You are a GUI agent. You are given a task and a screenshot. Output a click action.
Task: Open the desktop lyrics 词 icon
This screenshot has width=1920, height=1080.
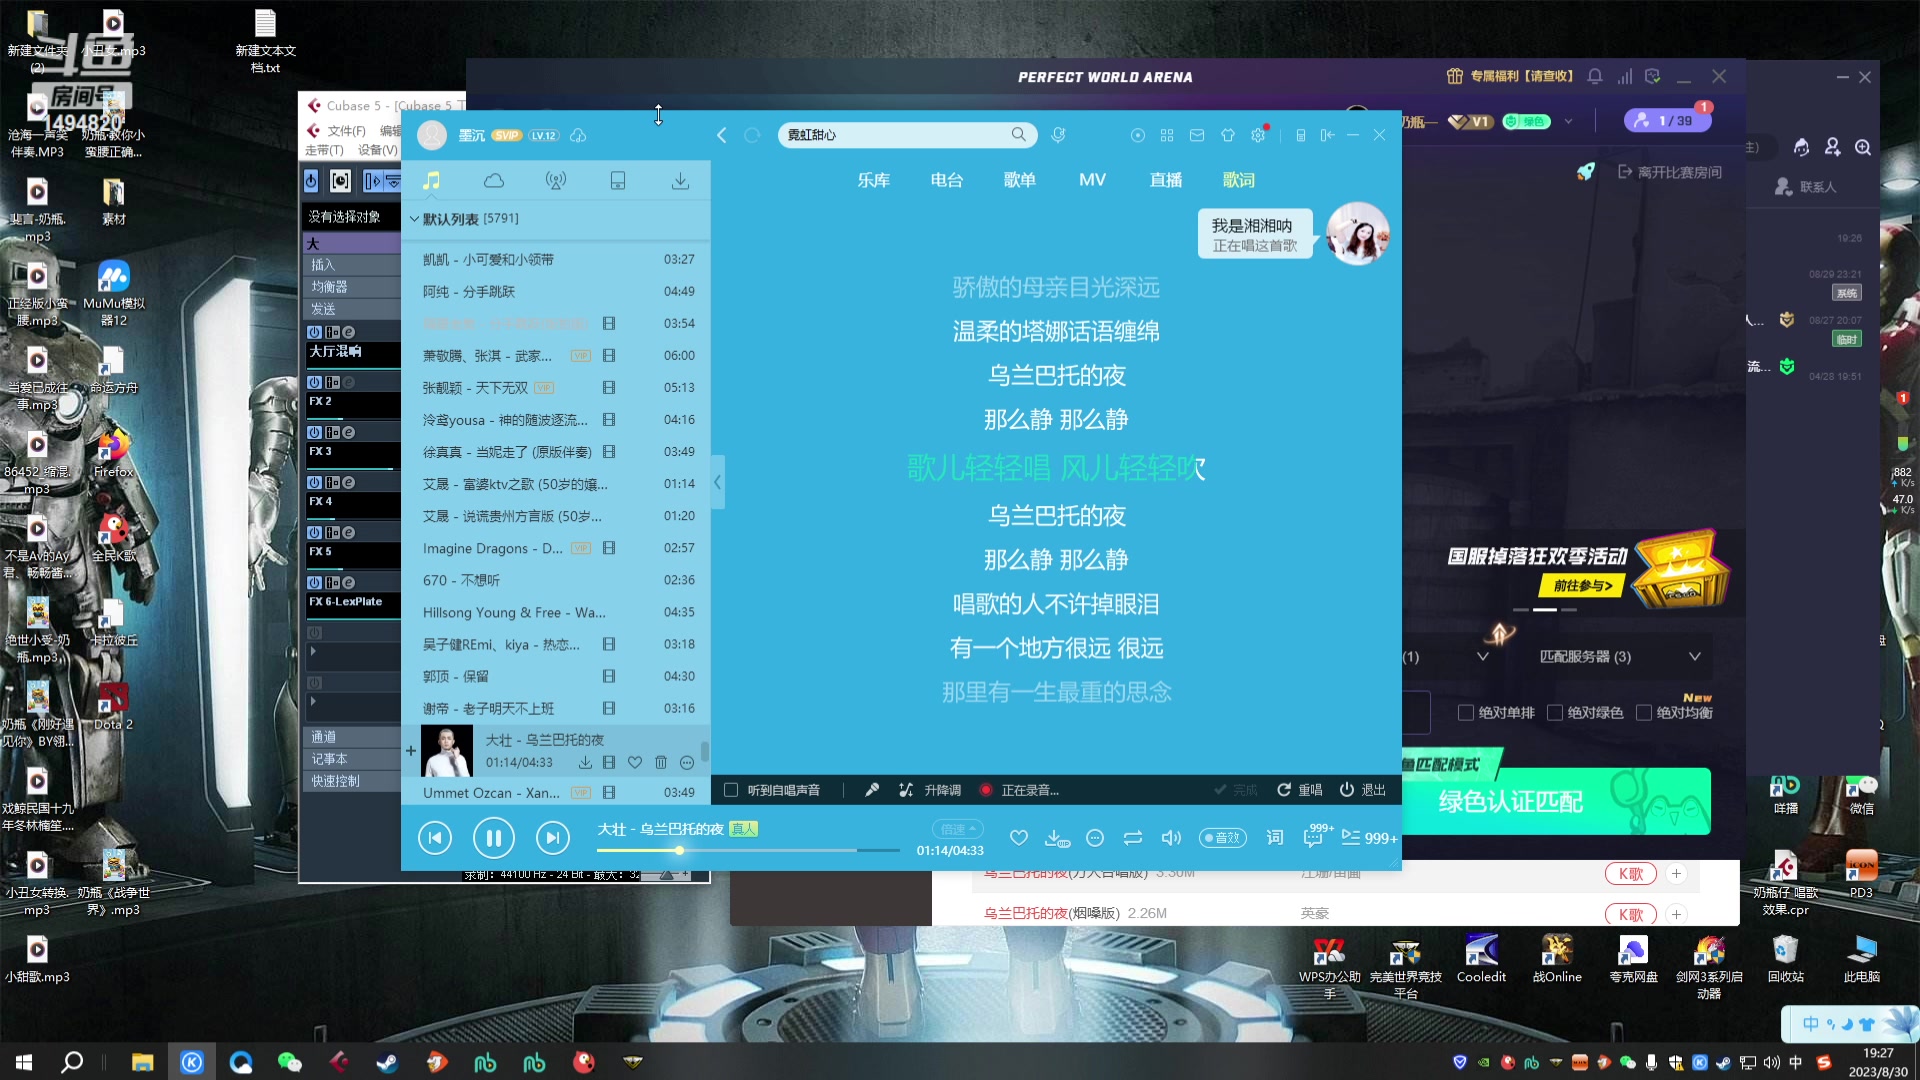point(1275,838)
